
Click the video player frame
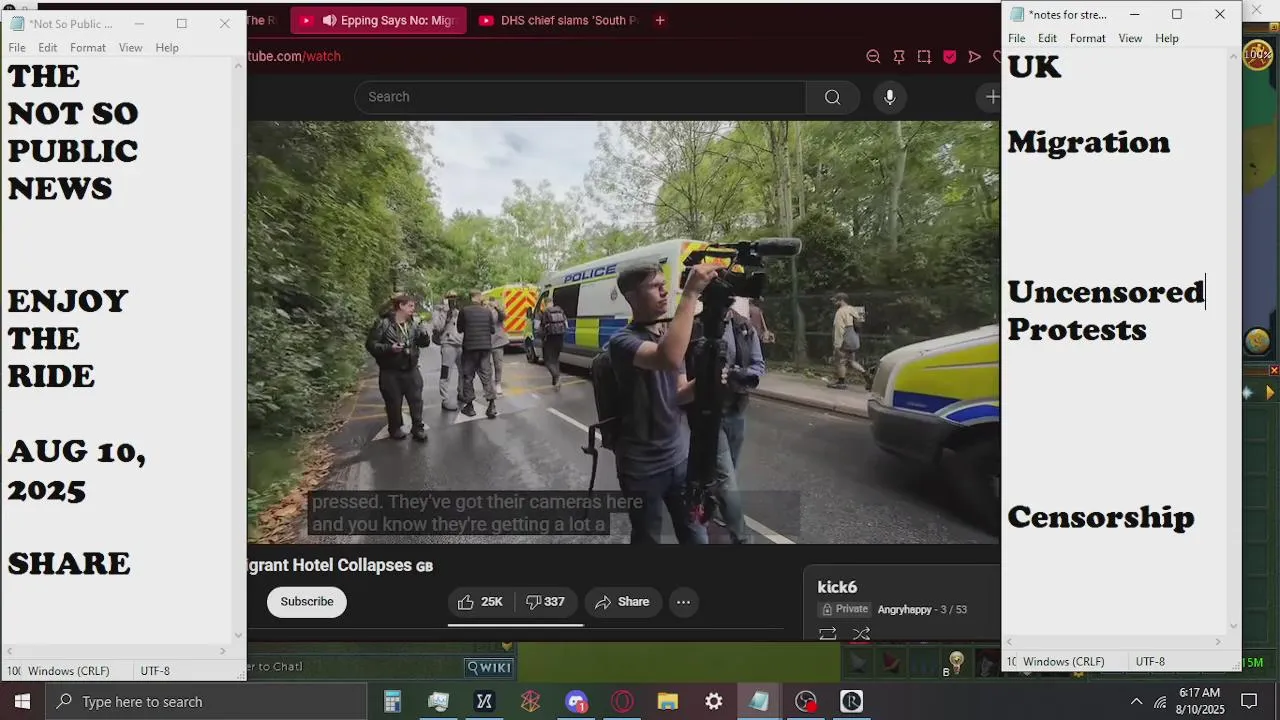click(623, 332)
